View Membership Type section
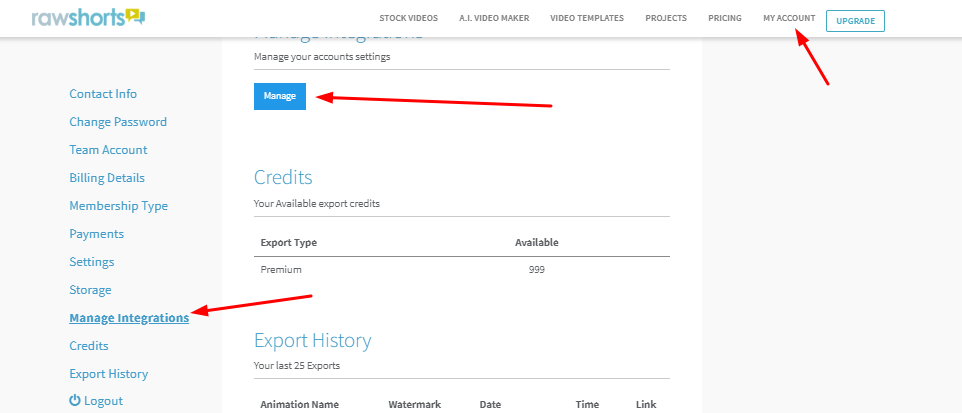 click(118, 206)
